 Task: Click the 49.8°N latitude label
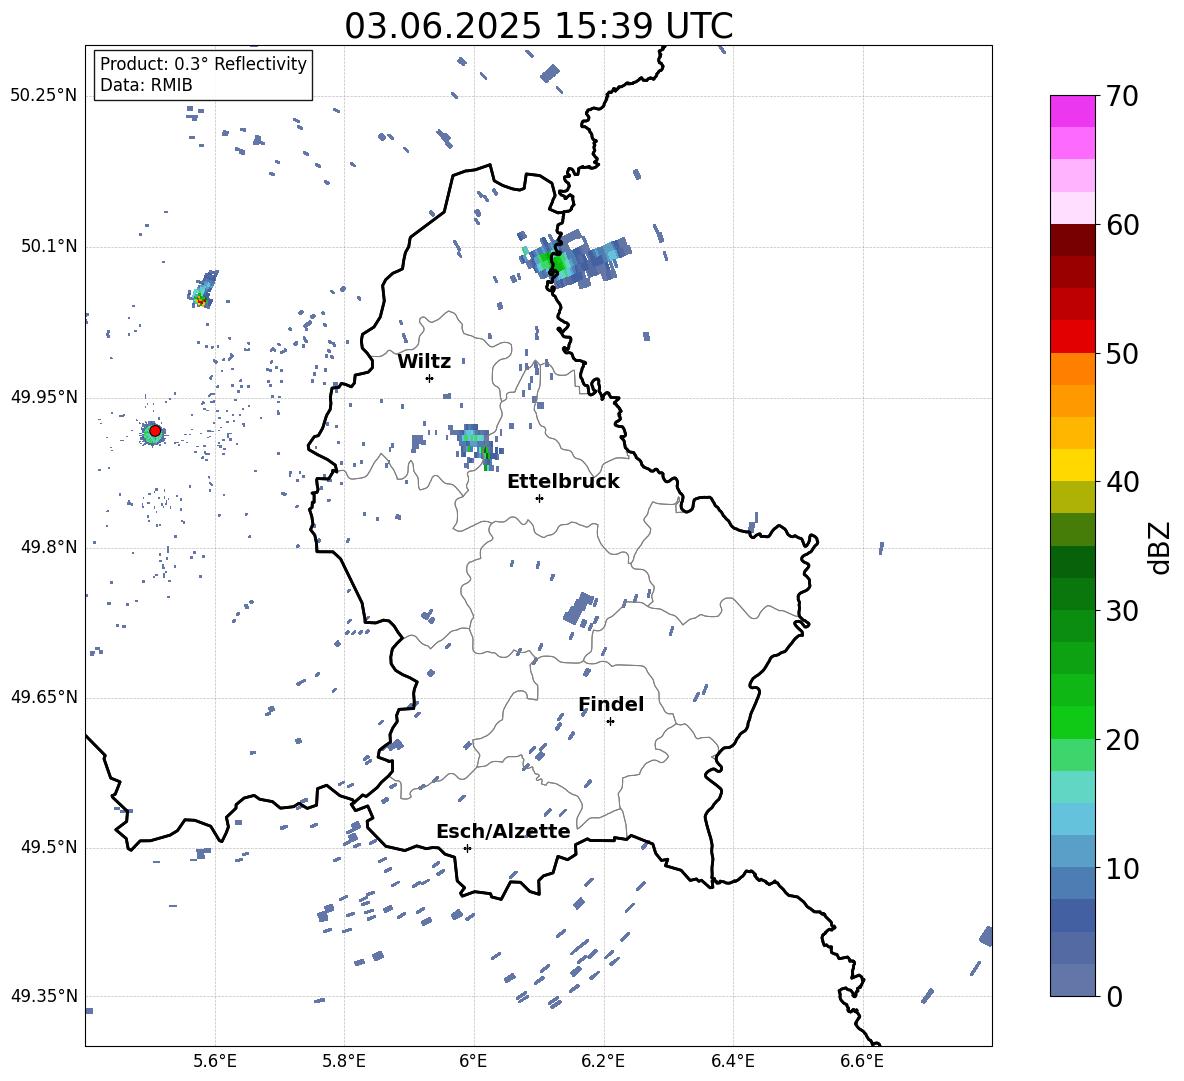click(x=49, y=547)
